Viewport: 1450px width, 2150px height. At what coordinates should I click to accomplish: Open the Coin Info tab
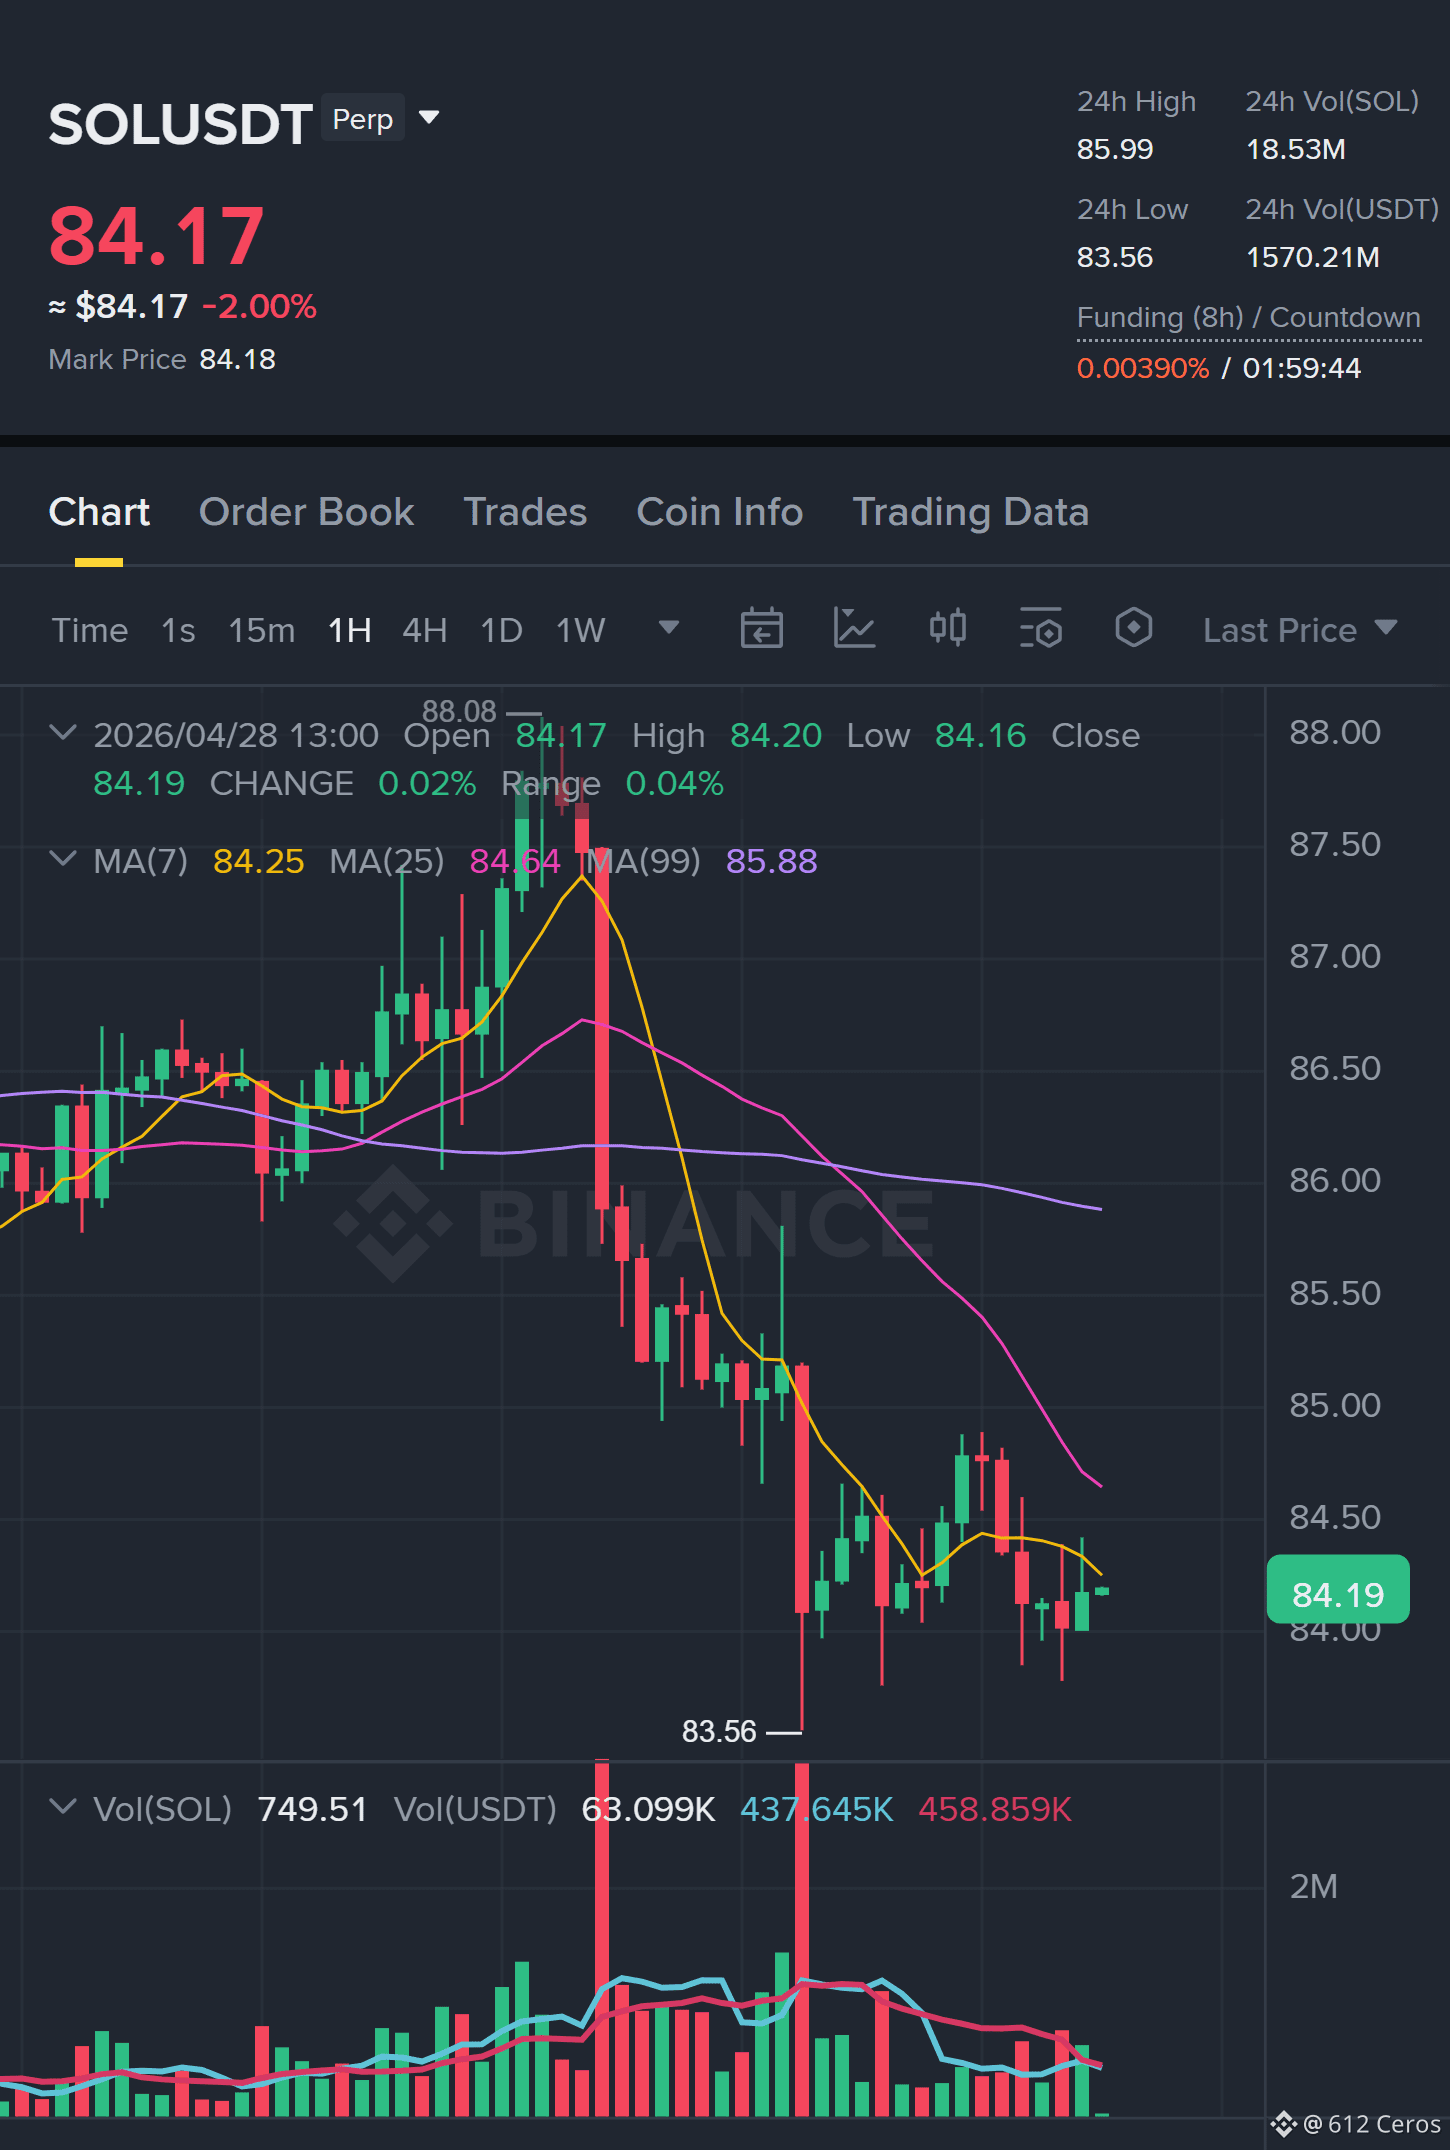tap(719, 512)
